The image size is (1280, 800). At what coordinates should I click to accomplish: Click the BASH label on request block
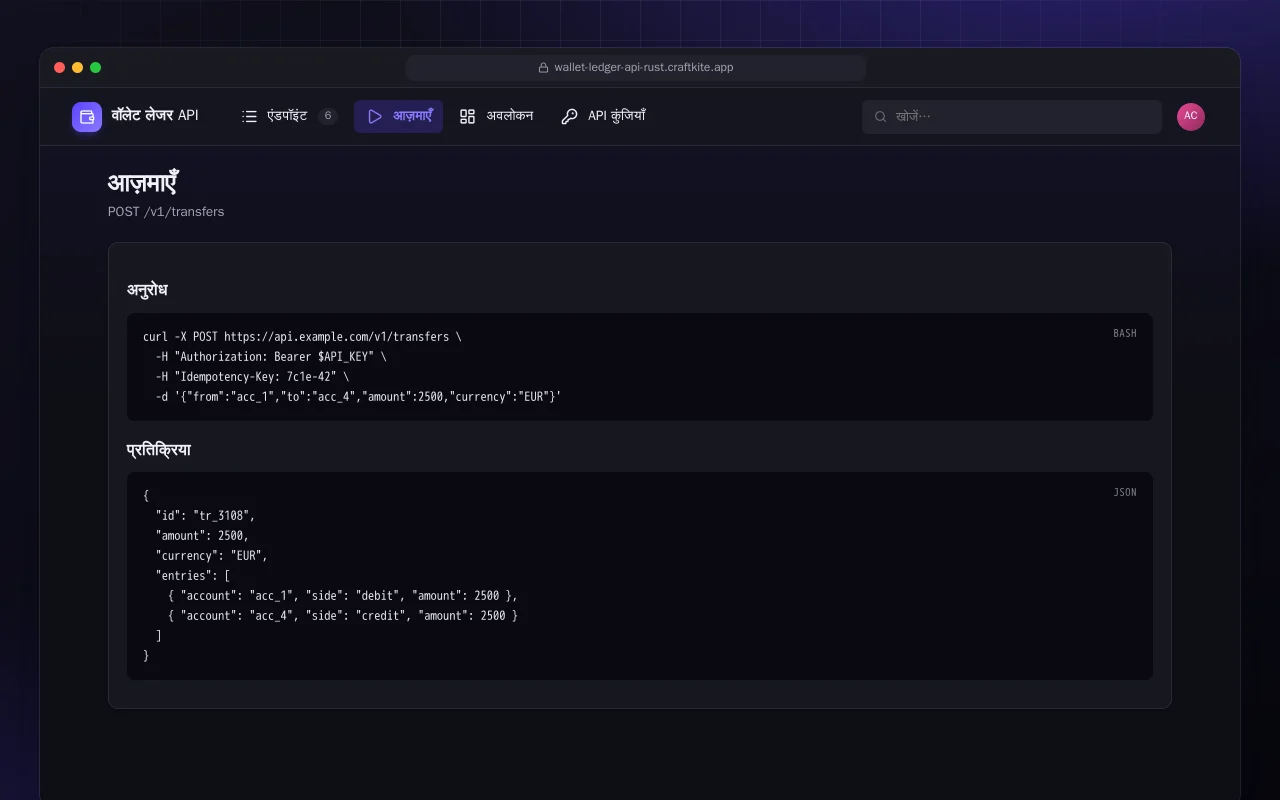click(x=1125, y=333)
